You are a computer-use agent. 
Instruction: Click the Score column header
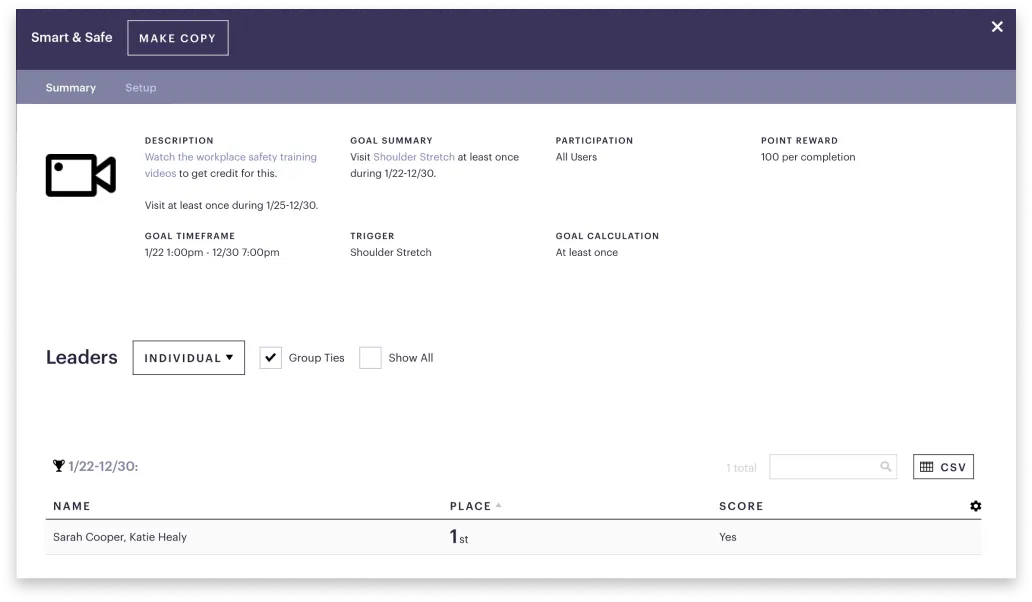[741, 506]
